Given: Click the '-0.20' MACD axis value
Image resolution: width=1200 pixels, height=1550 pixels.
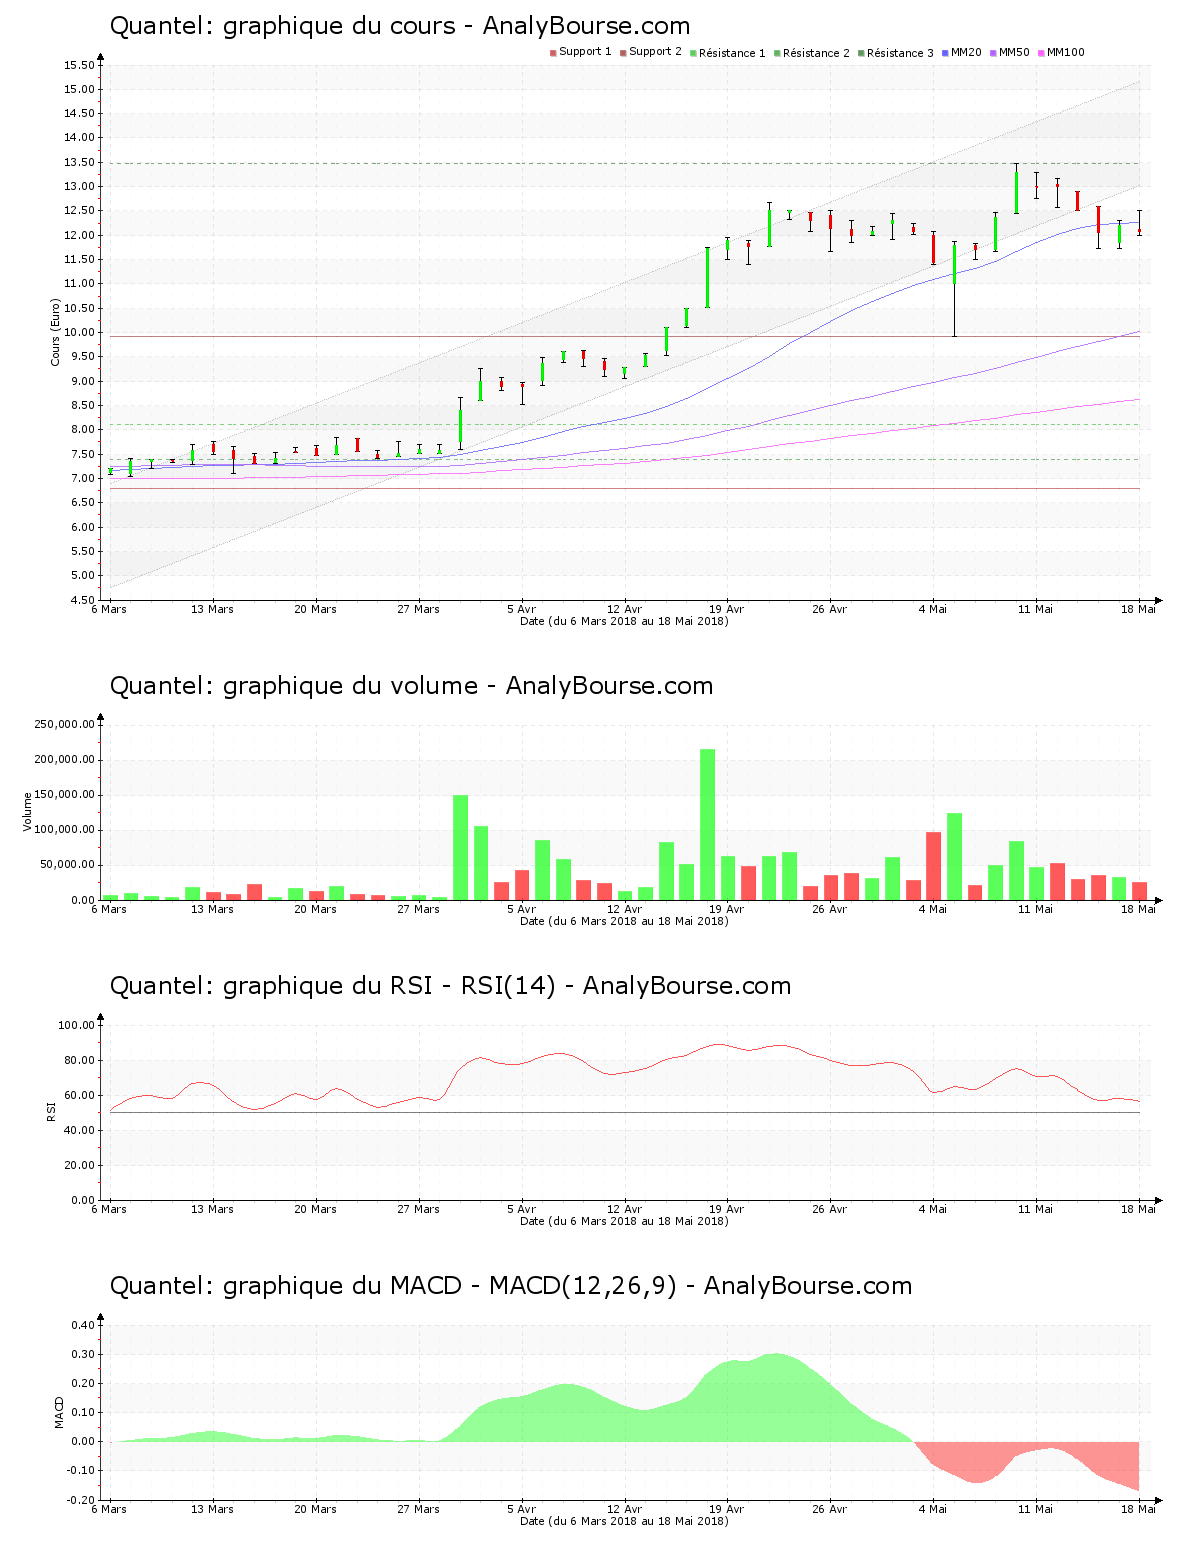Looking at the screenshot, I should [x=82, y=1500].
